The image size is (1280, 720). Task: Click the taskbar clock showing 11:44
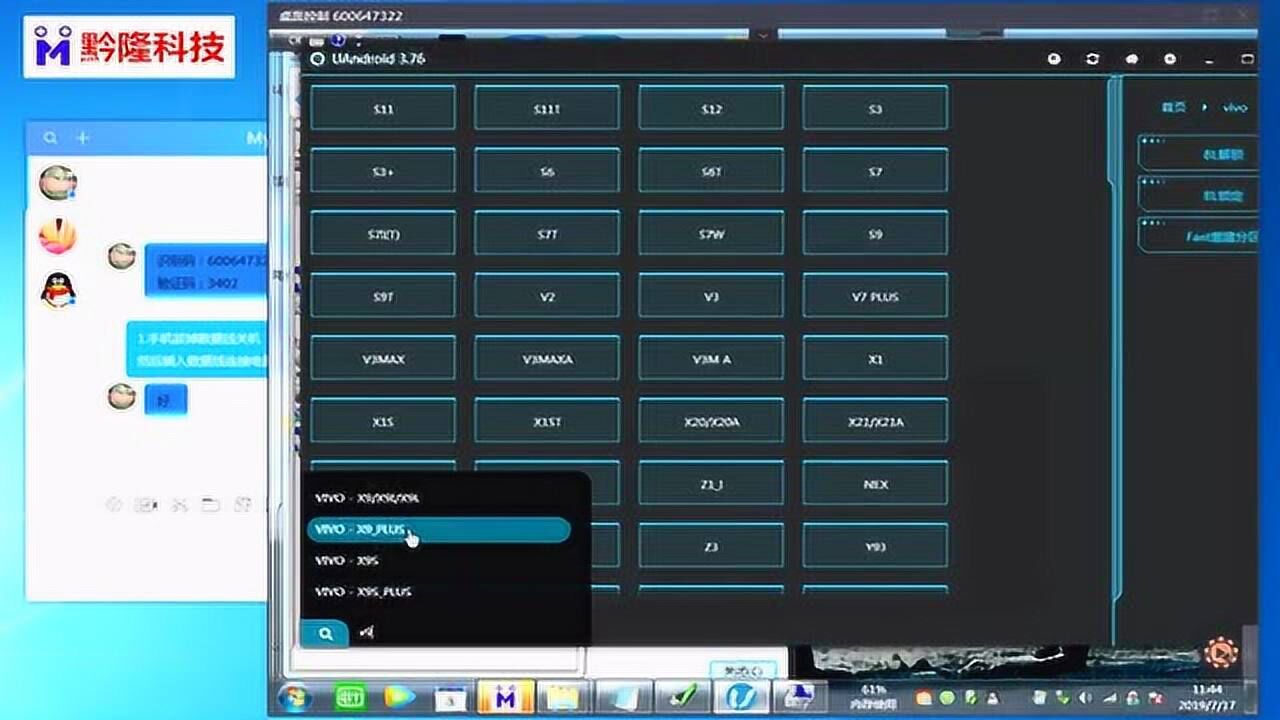(x=1208, y=696)
